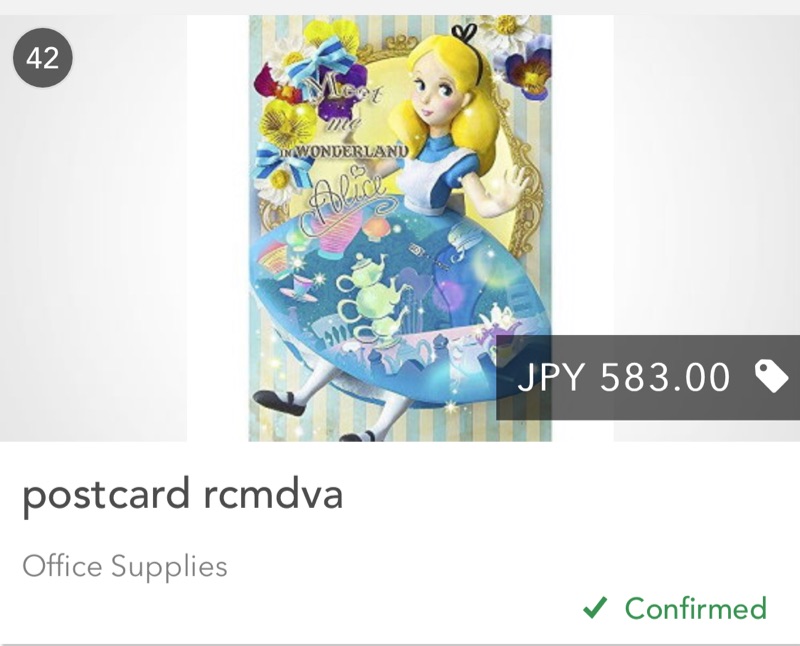Click the white daisy in top corner
This screenshot has width=800, height=646.
pyautogui.click(x=508, y=28)
